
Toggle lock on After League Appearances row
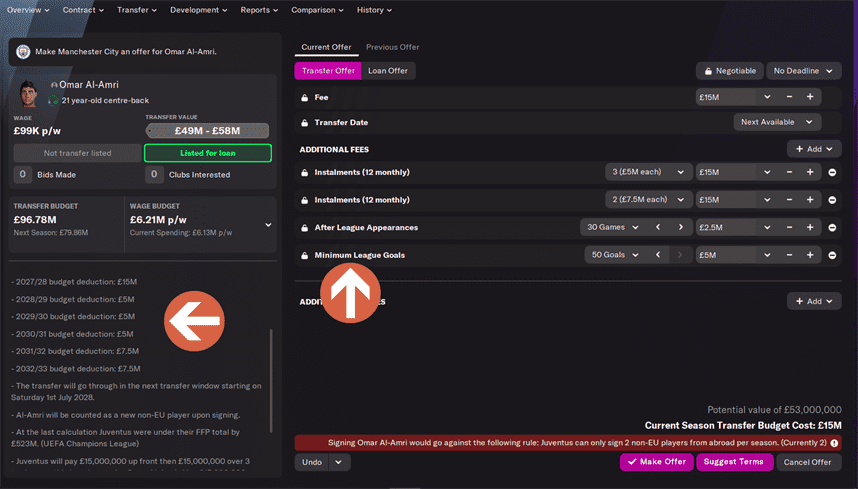point(304,228)
